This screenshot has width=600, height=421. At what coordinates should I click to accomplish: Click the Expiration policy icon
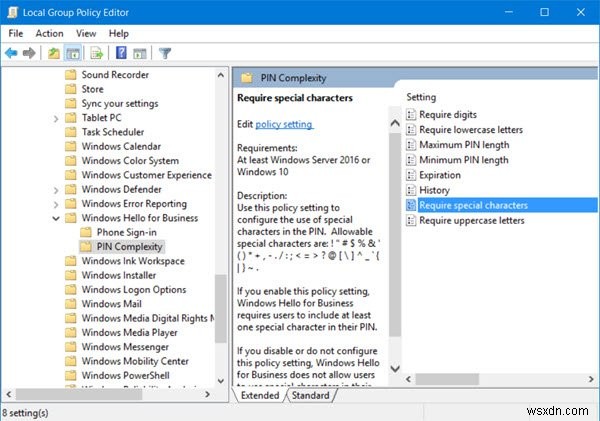click(x=411, y=175)
